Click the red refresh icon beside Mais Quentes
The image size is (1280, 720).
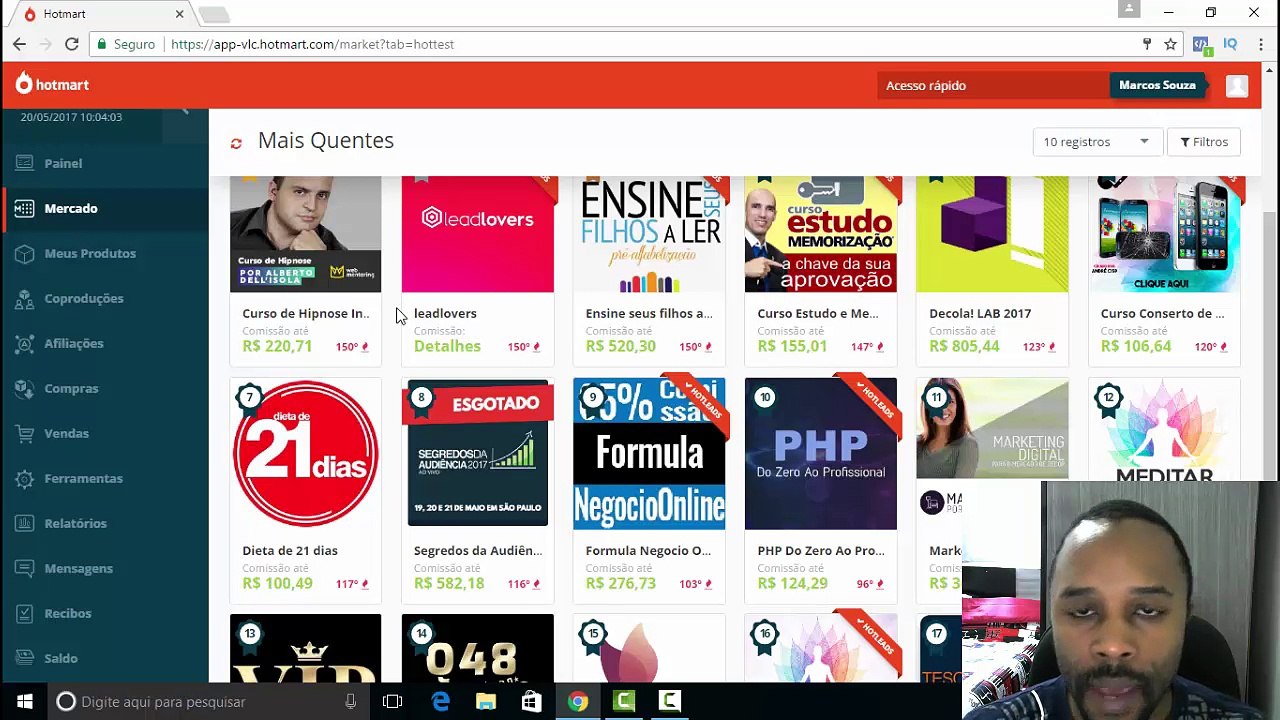coord(236,143)
